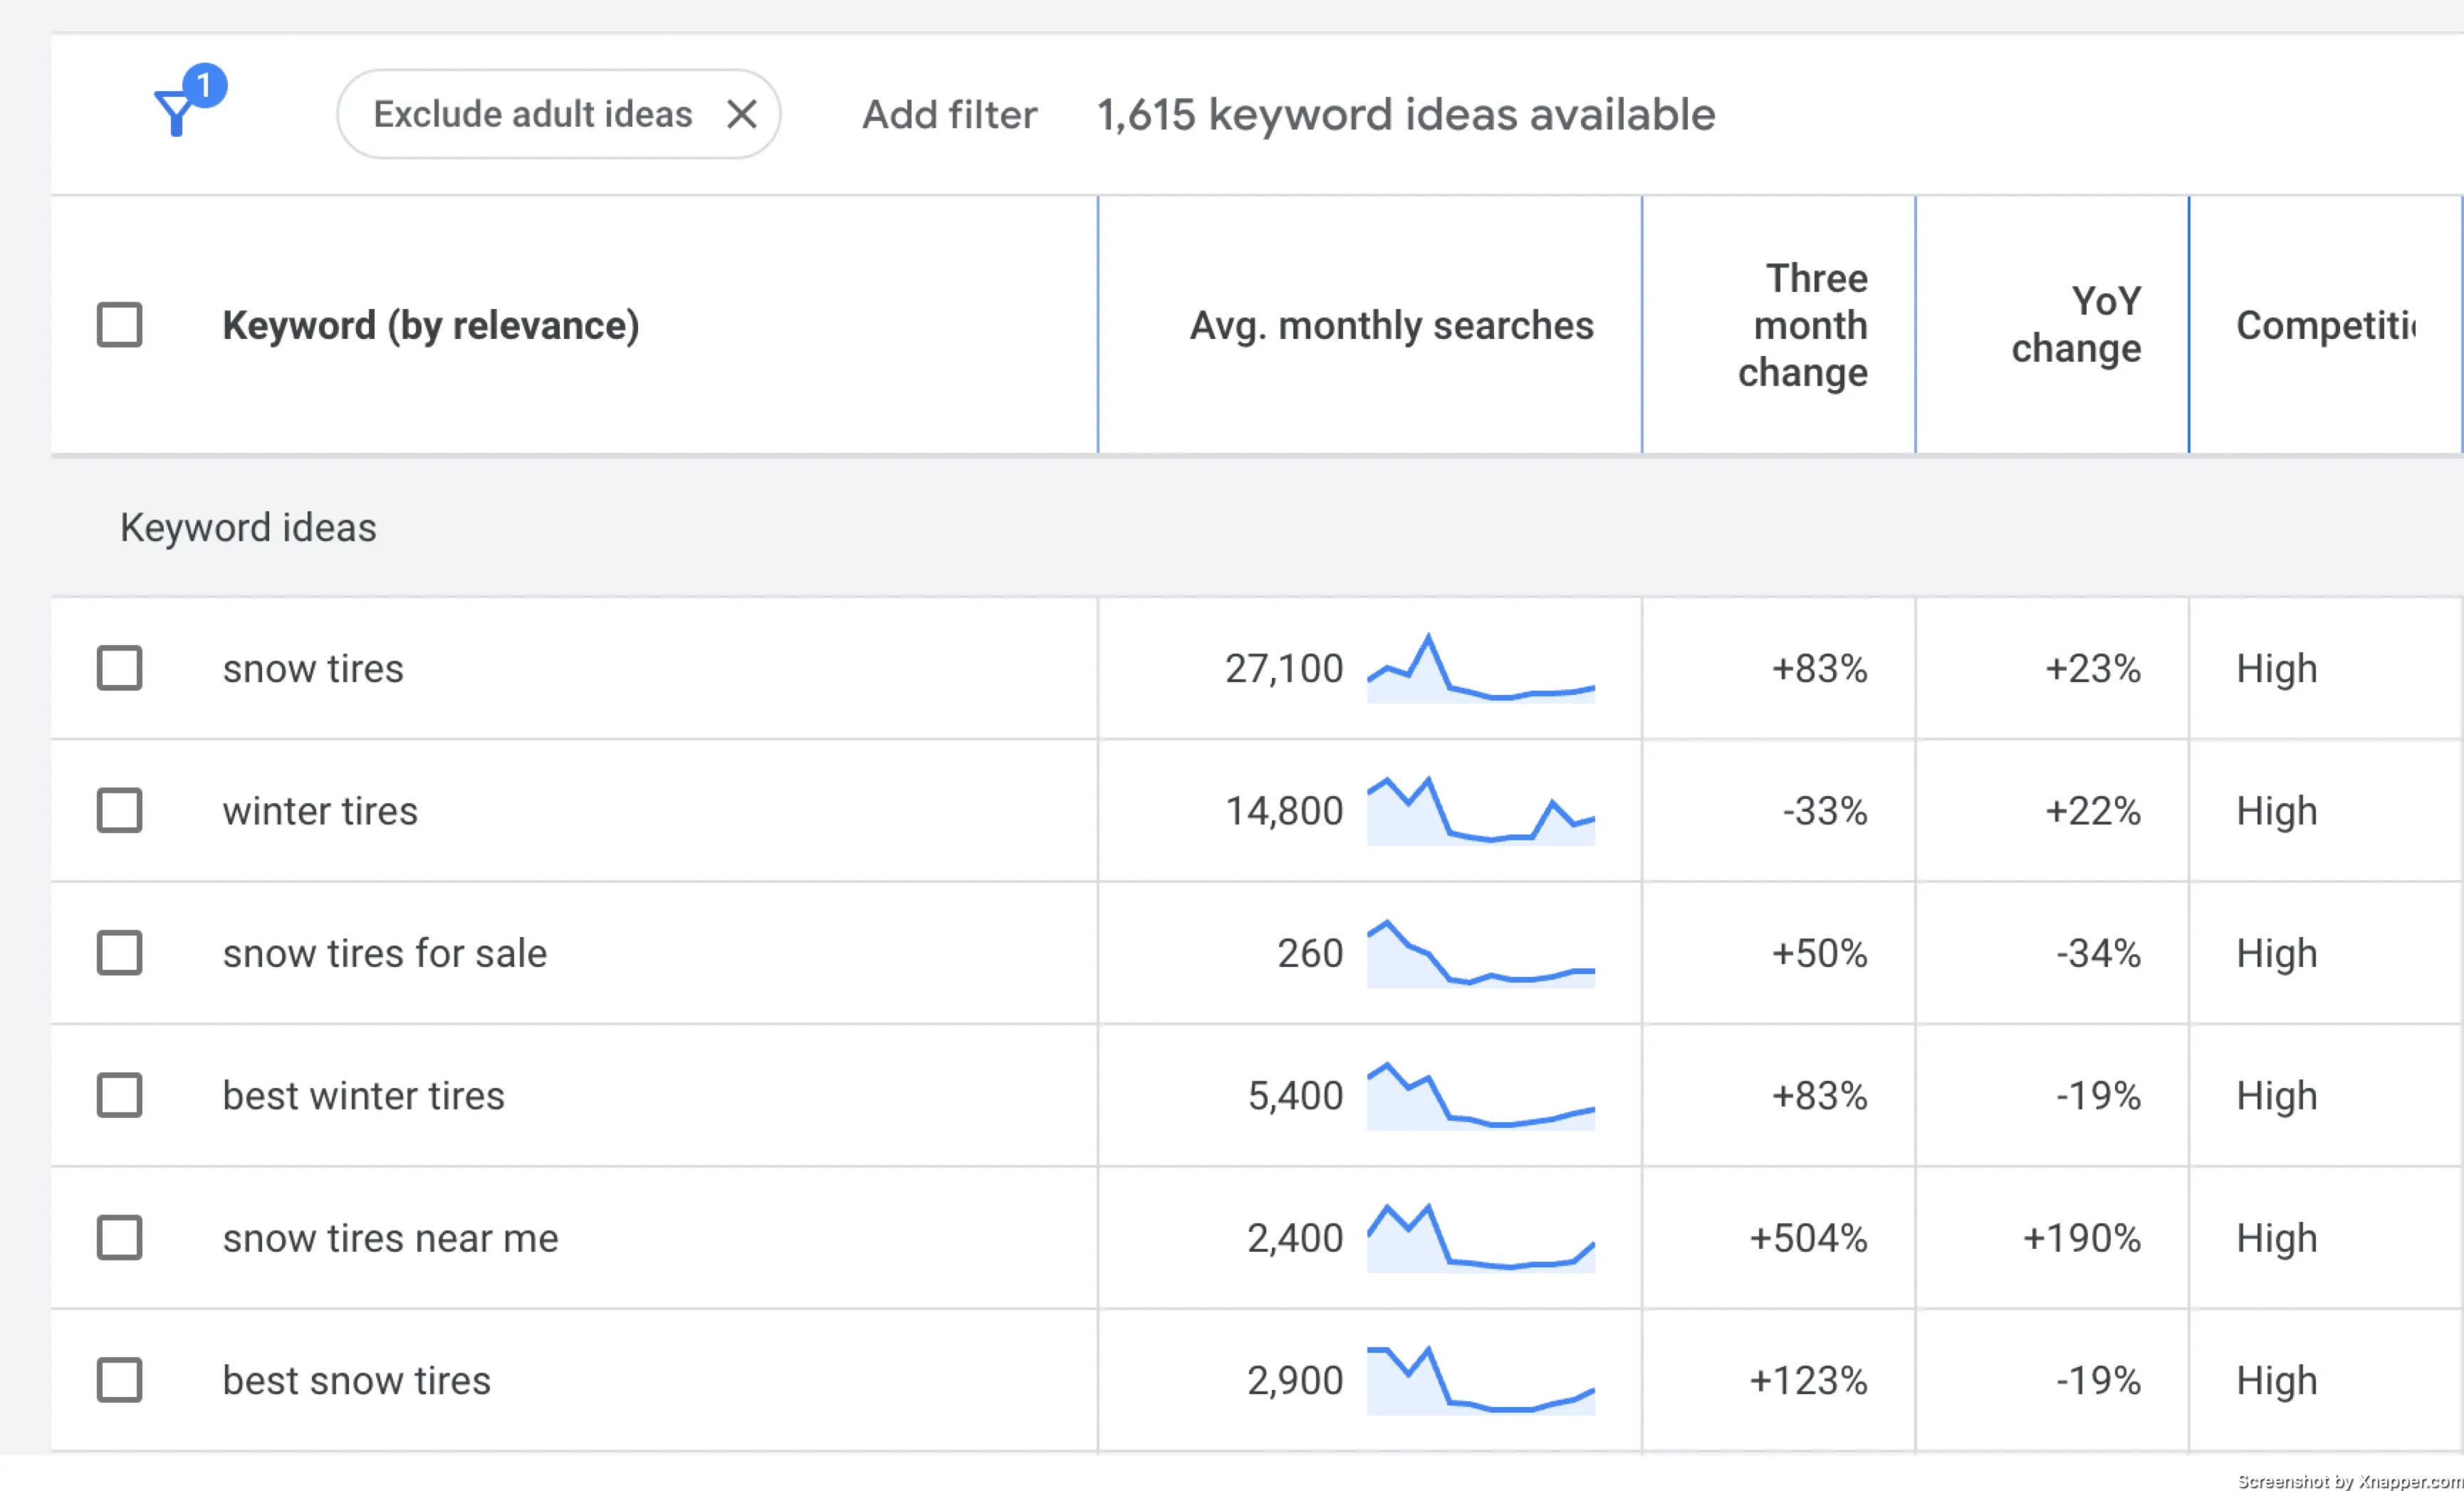Open the snow tires search trend chart
Viewport: 2464px width, 1491px height.
[x=1480, y=668]
